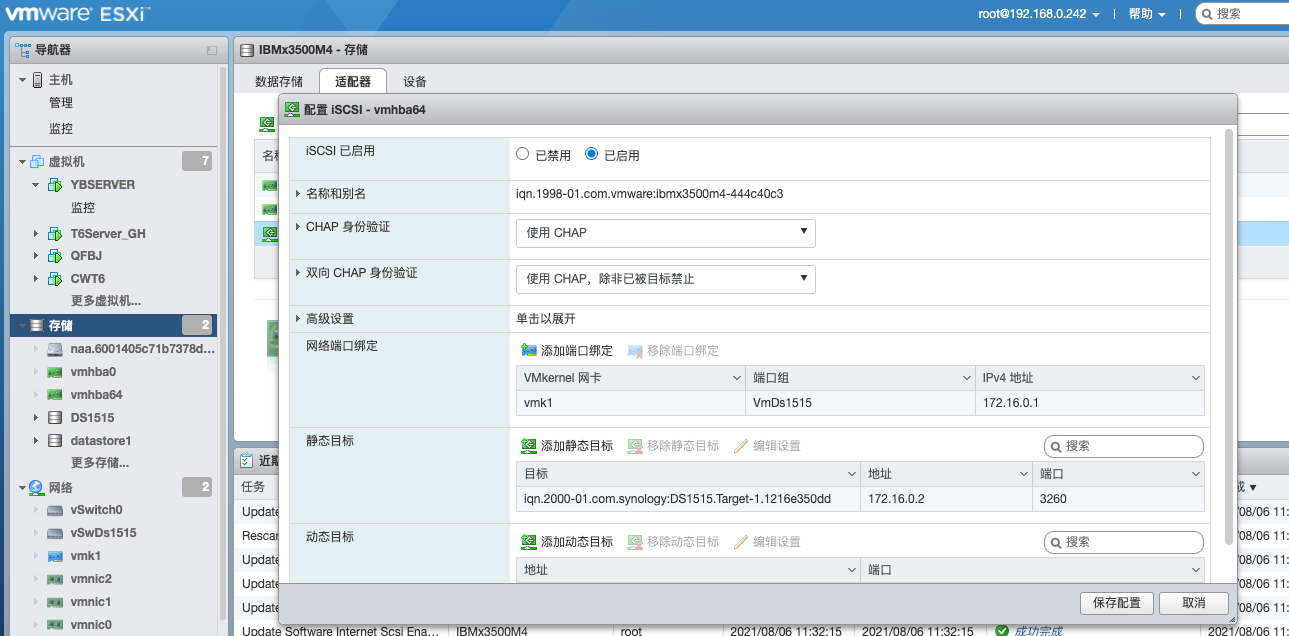Image resolution: width=1289 pixels, height=636 pixels.
Task: Click the add static target icon
Action: [529, 446]
